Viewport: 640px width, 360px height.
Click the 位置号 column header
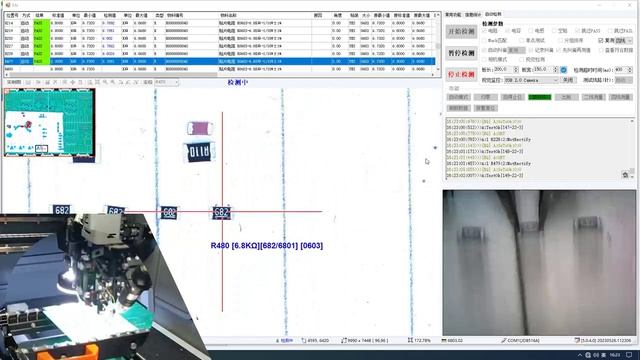pos(12,15)
